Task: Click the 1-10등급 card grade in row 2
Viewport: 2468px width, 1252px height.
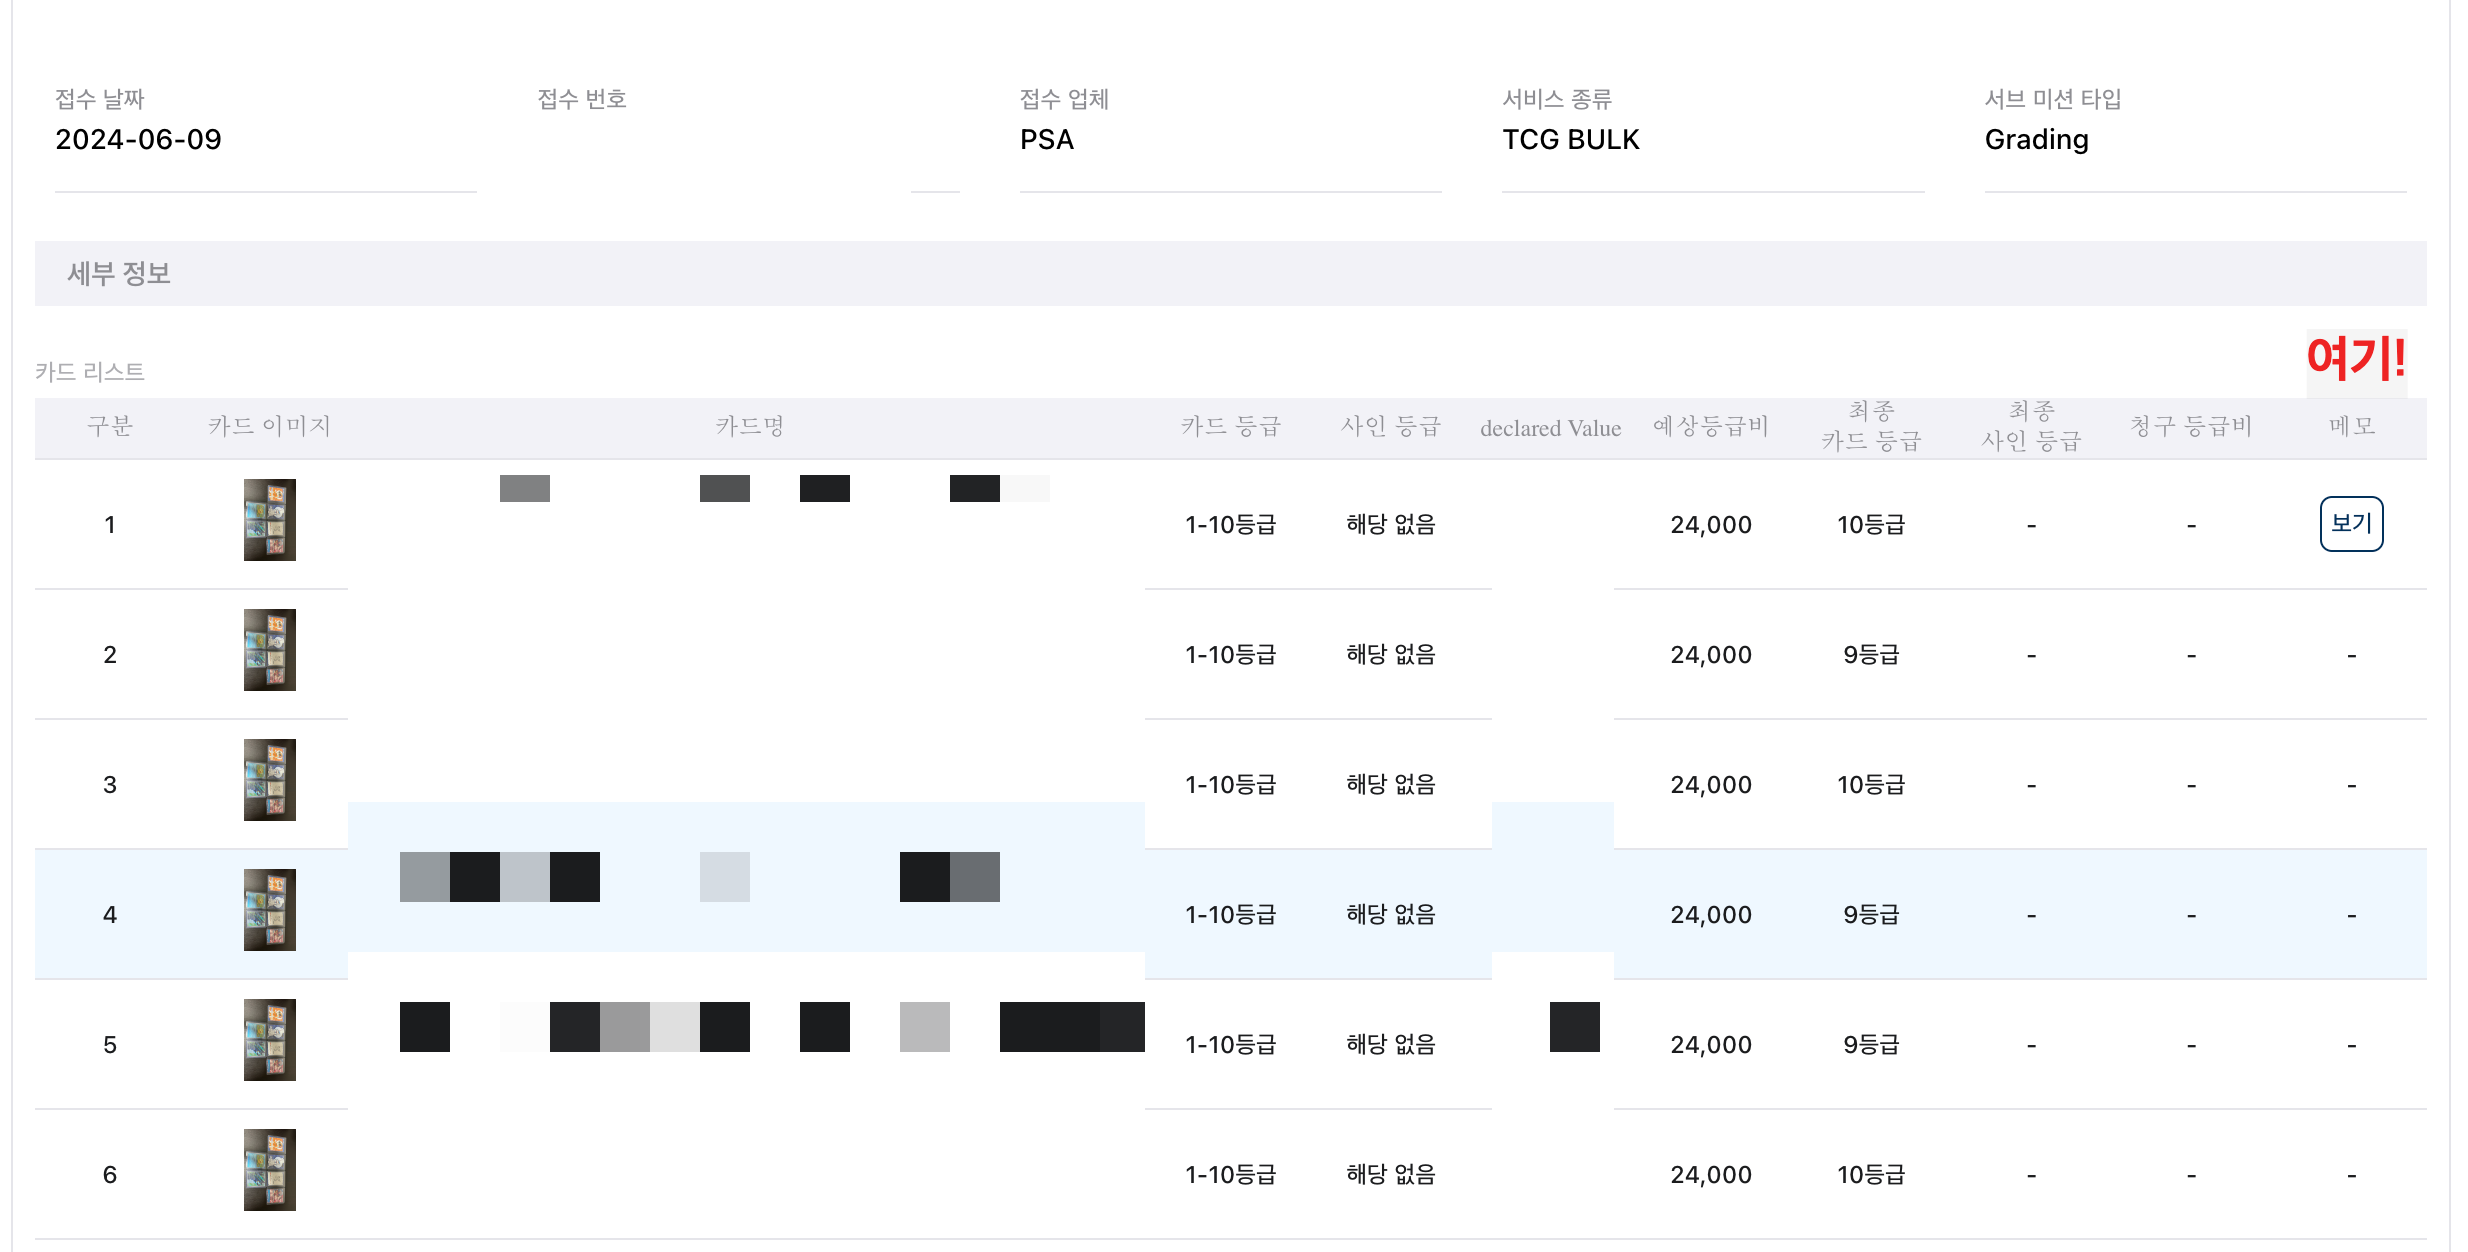Action: (1231, 655)
